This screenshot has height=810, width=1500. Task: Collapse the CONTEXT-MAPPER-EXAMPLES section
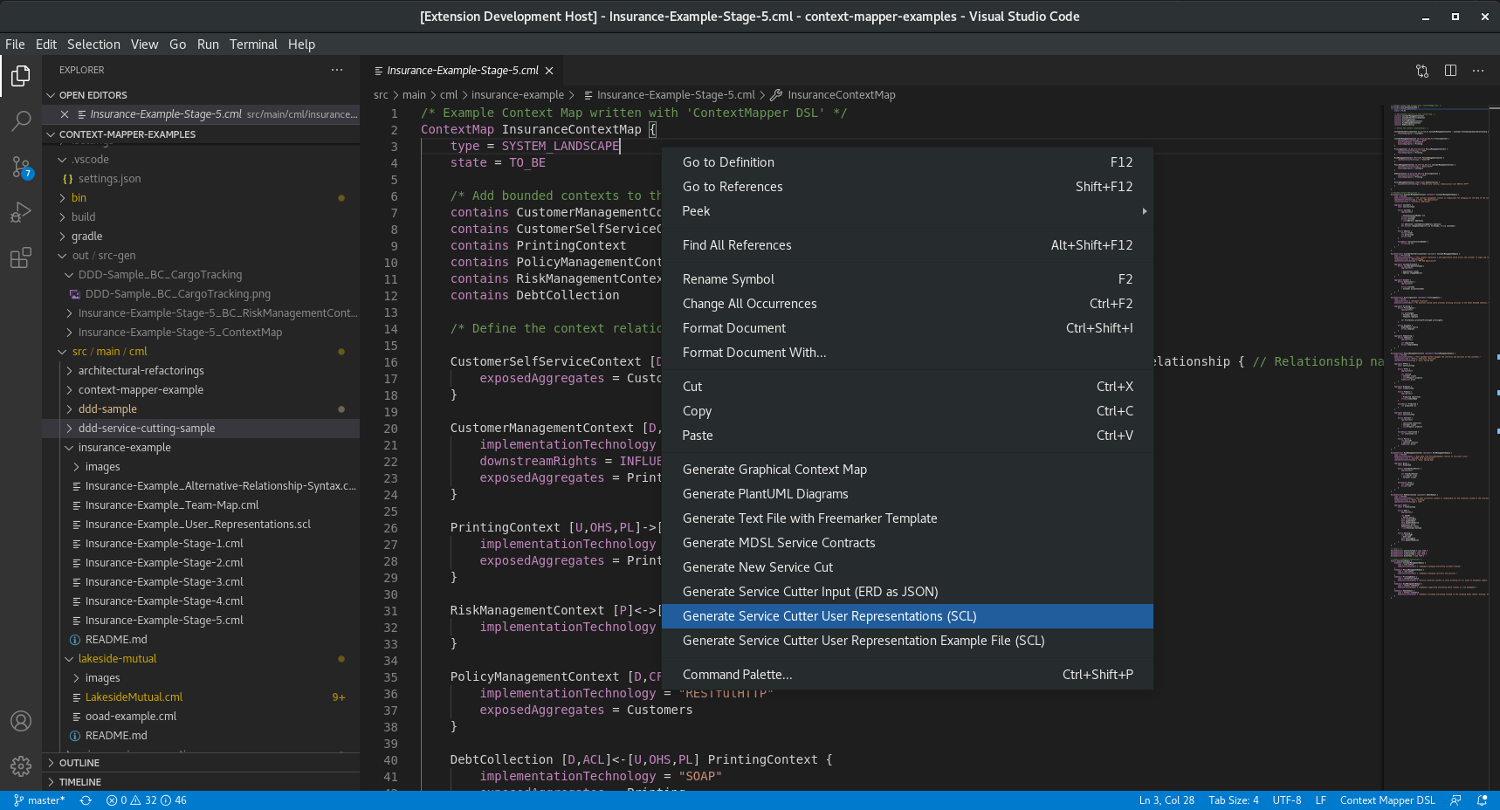pyautogui.click(x=127, y=134)
